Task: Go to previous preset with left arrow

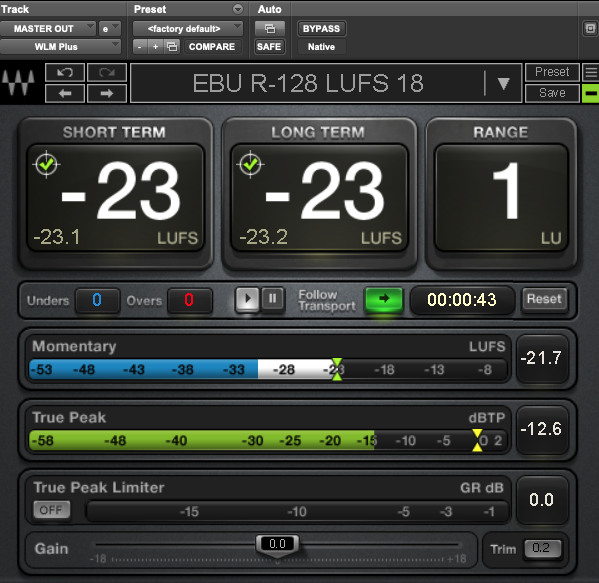Action: [x=65, y=93]
